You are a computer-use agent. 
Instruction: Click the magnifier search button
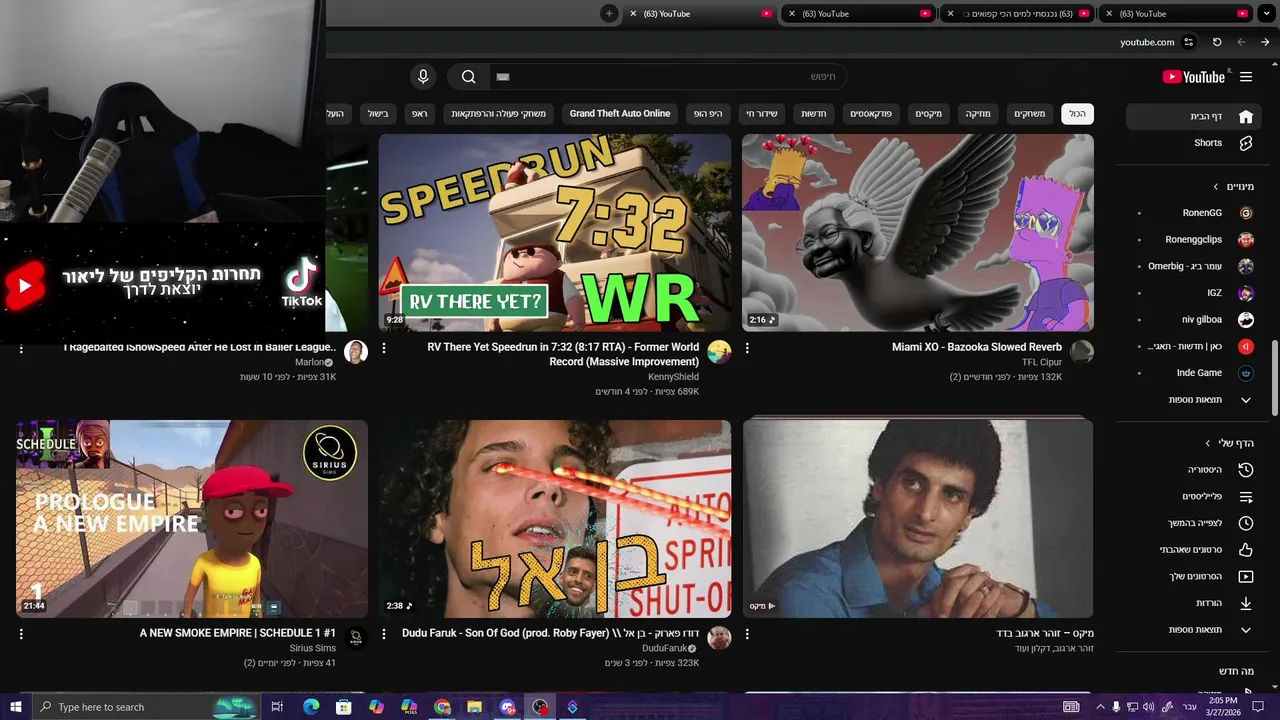click(468, 77)
